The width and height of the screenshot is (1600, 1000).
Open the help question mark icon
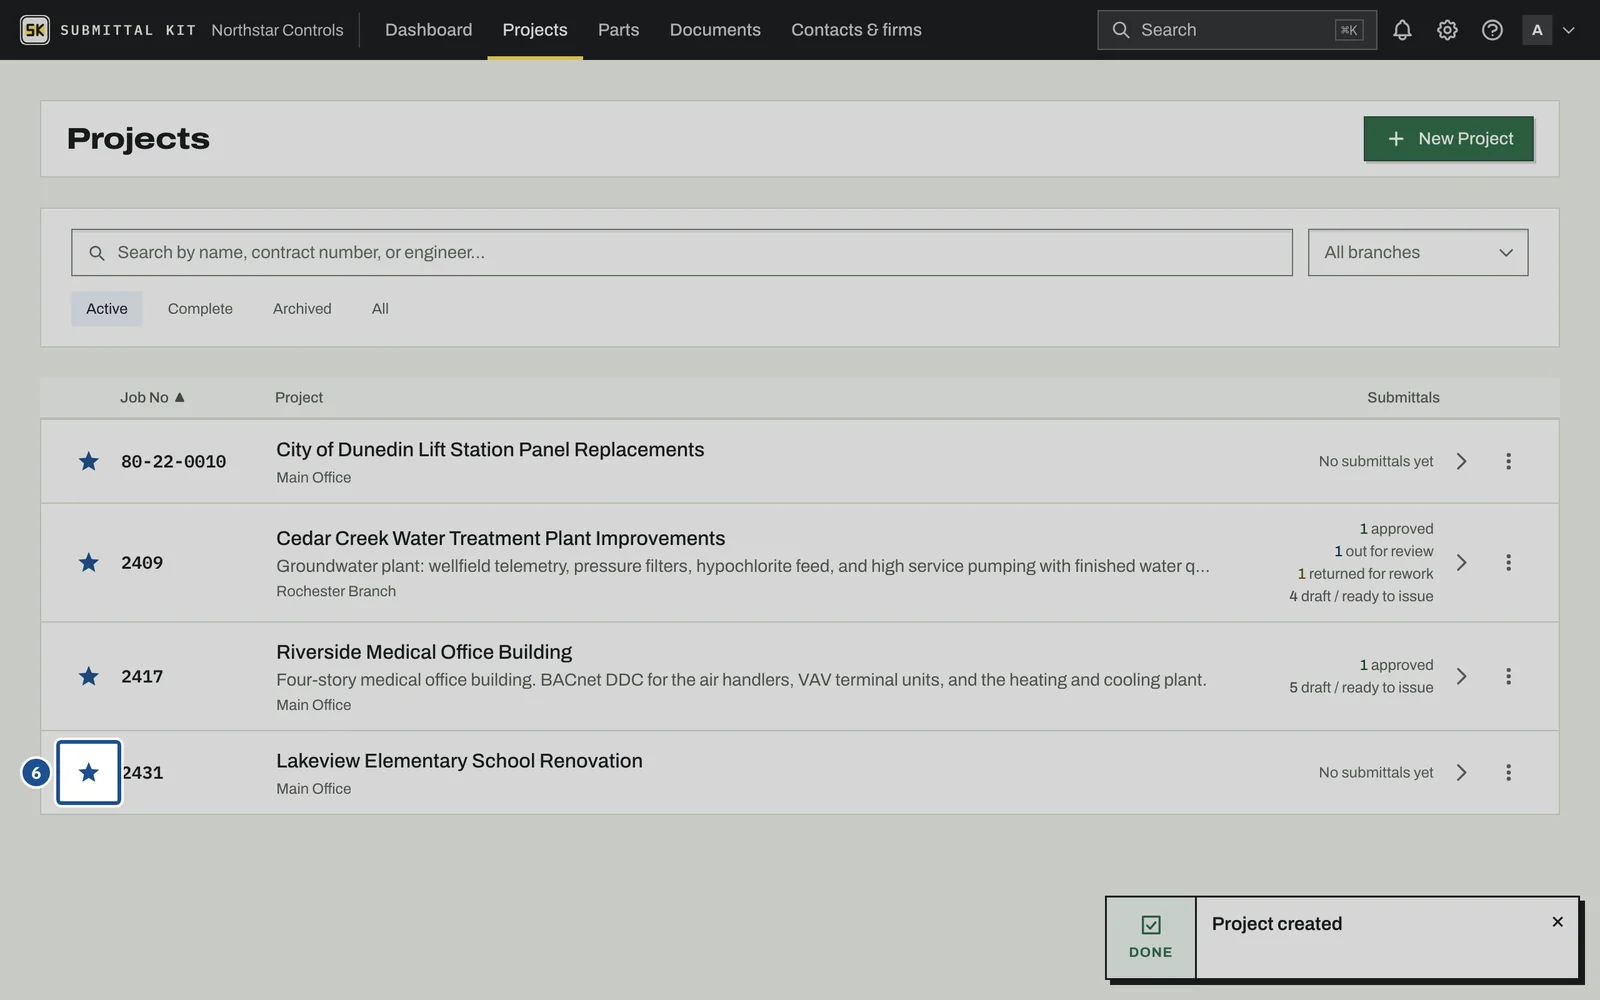click(1492, 30)
